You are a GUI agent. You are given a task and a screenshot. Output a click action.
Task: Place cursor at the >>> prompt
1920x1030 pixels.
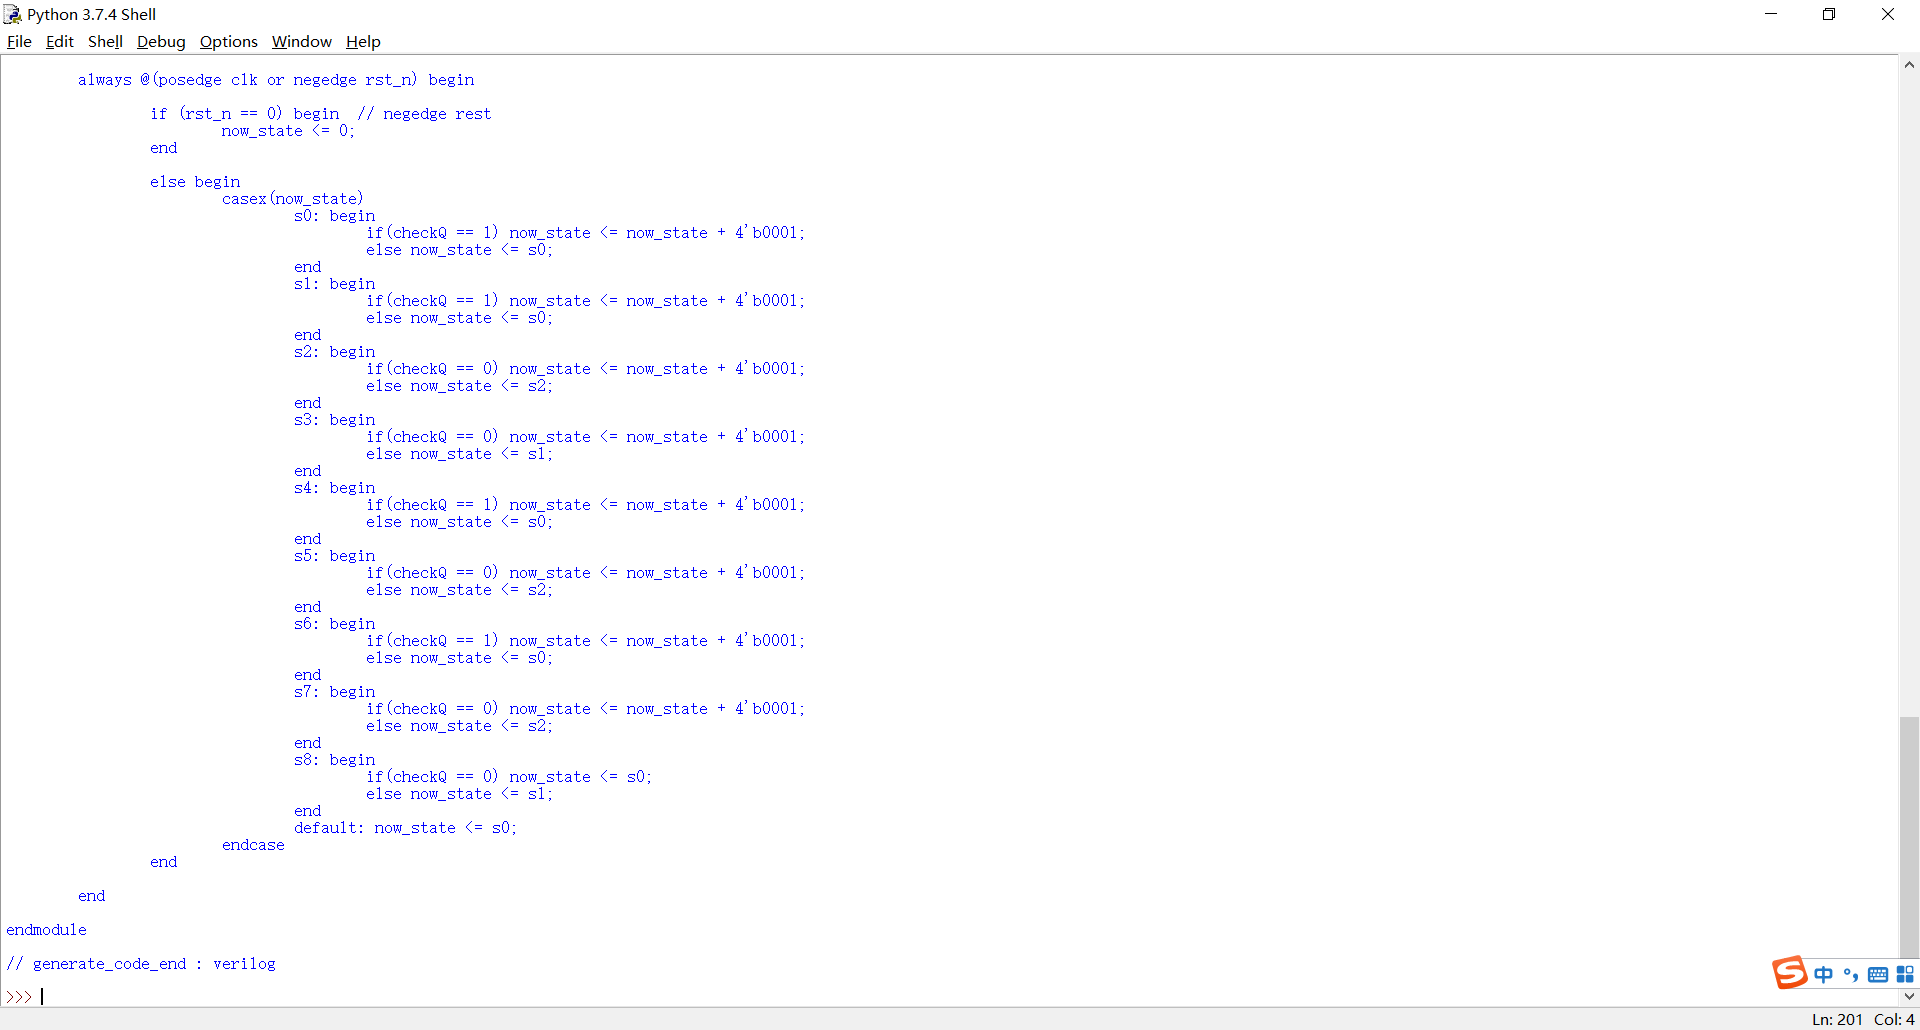click(42, 997)
